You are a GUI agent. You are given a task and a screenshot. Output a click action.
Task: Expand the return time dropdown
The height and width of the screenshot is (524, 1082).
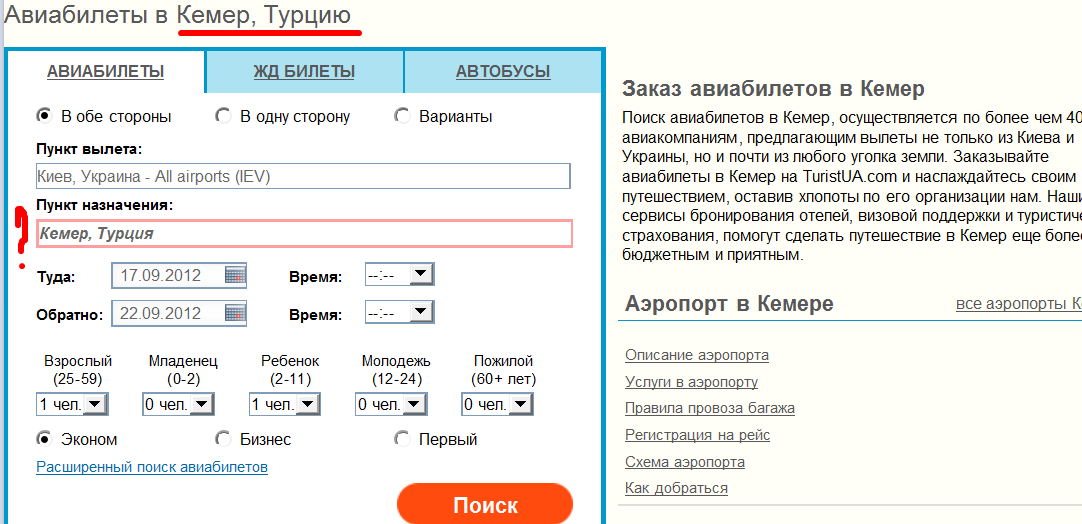pos(421,313)
